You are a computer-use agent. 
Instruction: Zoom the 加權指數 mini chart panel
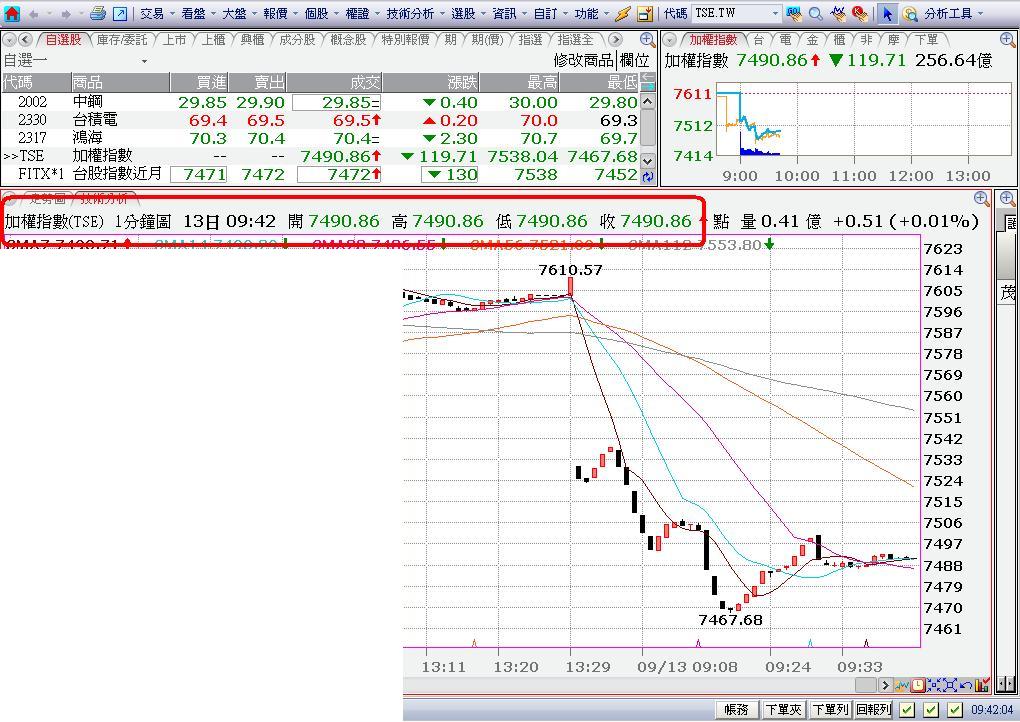pyautogui.click(x=1008, y=40)
